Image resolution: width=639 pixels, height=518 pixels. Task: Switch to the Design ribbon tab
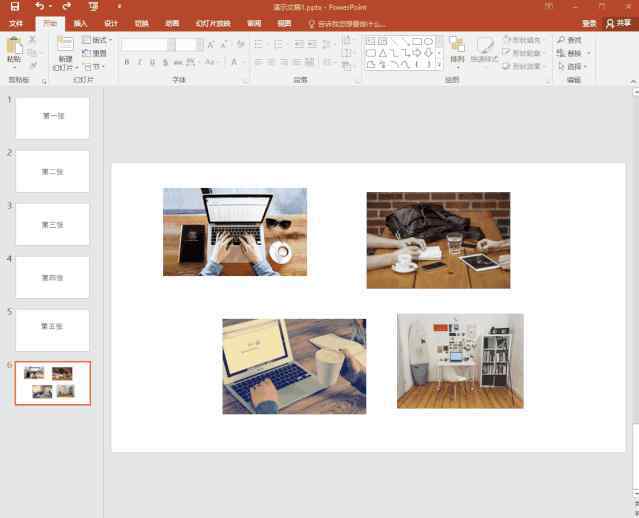pos(111,23)
